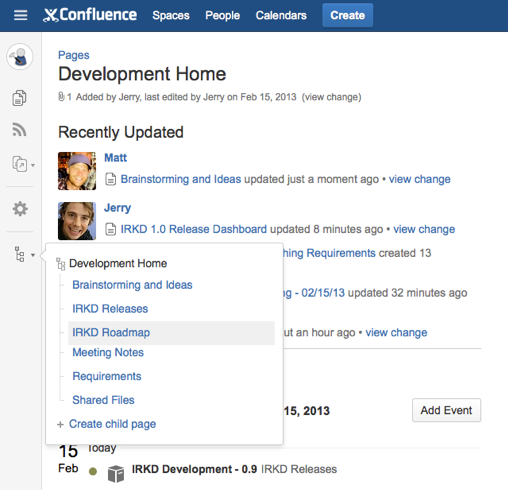Open Matt's profile name link
The height and width of the screenshot is (490, 508).
pos(116,158)
